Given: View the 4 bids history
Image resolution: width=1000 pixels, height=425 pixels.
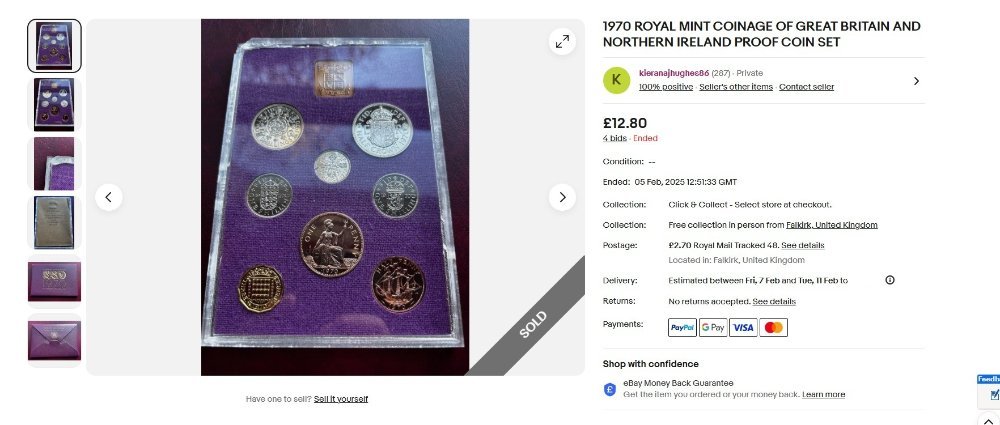Looking at the screenshot, I should tap(615, 138).
